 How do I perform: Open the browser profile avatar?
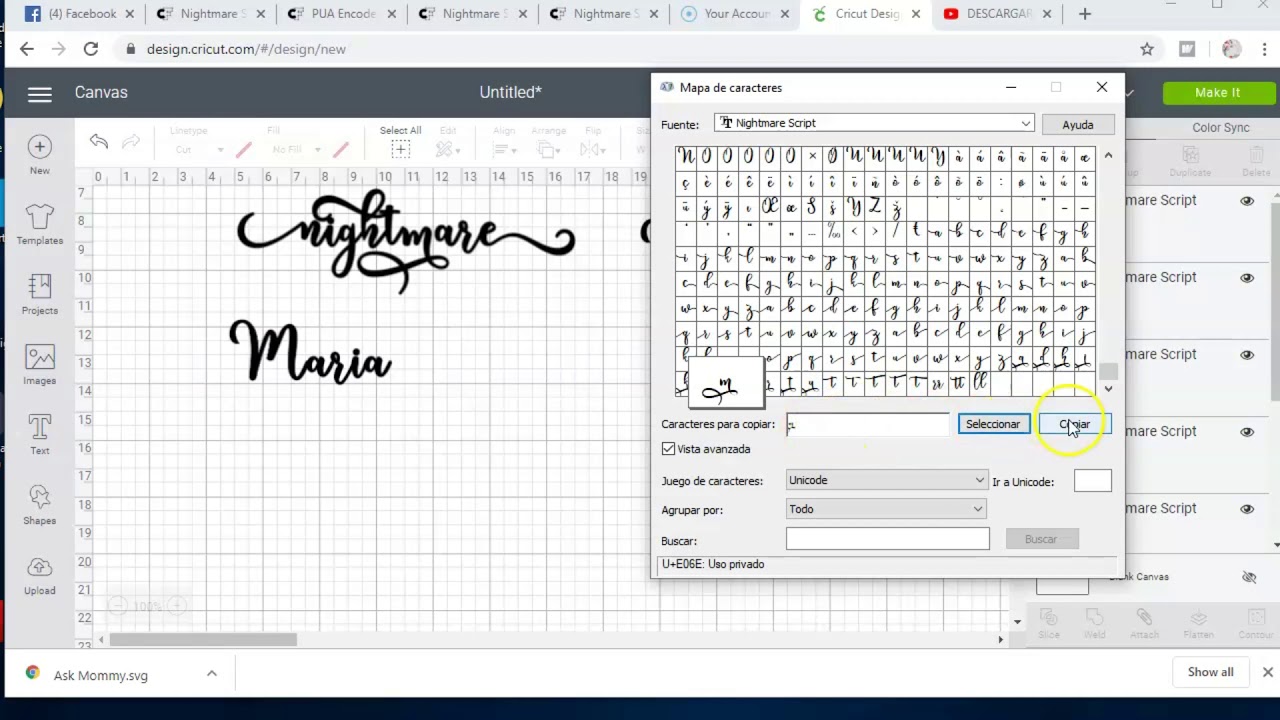pos(1231,49)
